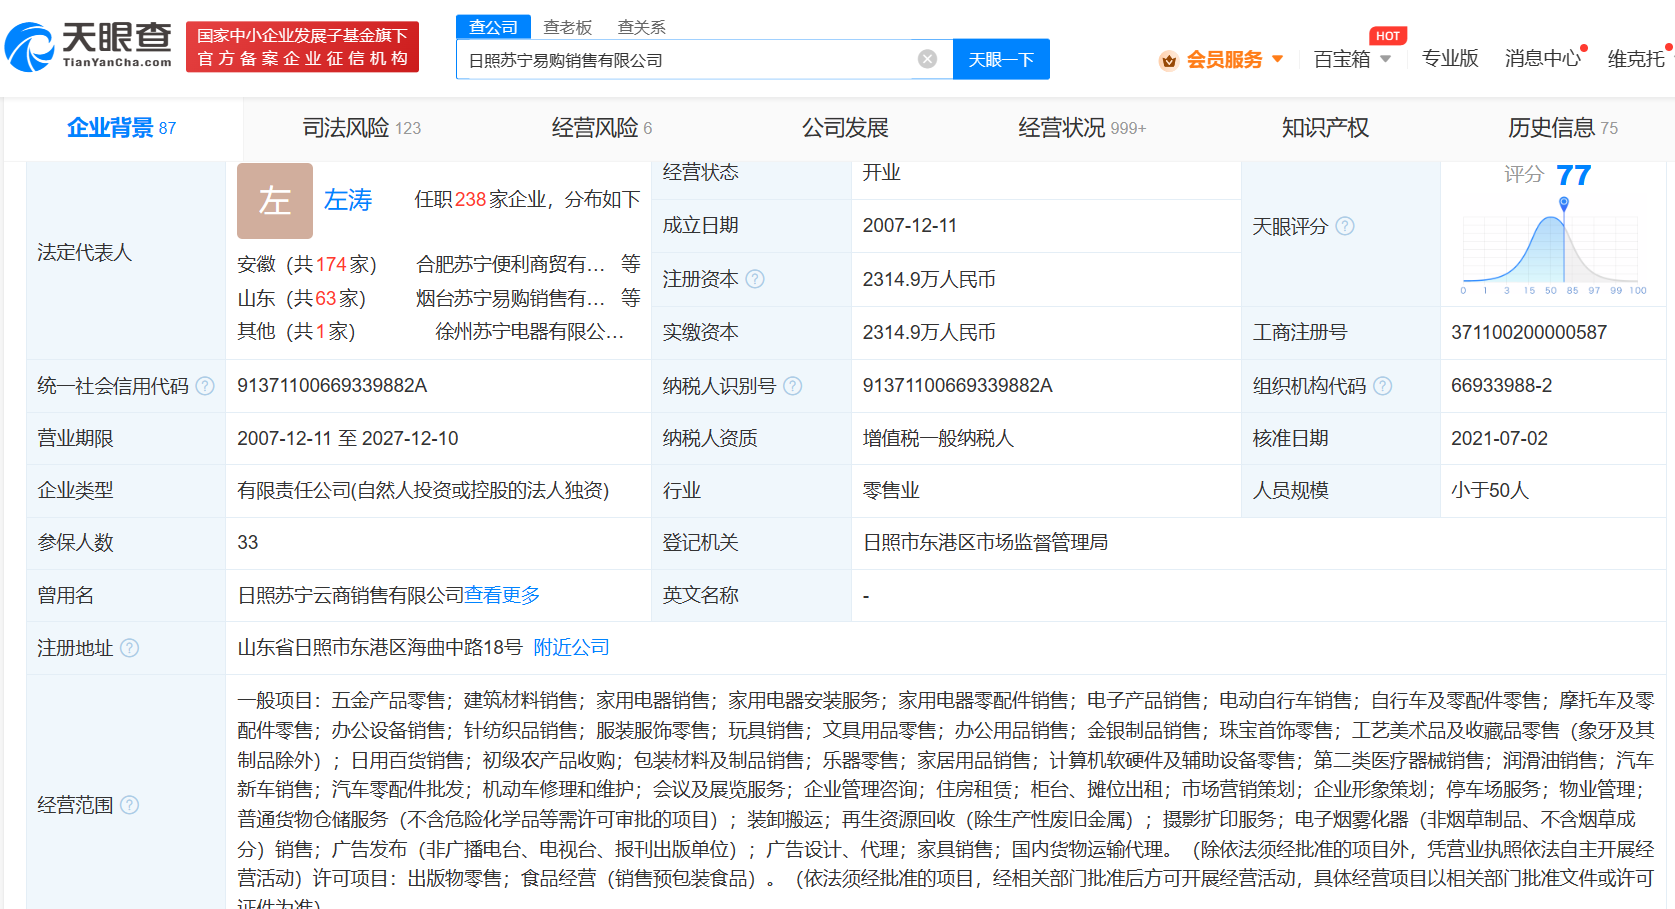This screenshot has width=1675, height=909.
Task: Open the 百宝箱 dropdown
Action: 1352,59
